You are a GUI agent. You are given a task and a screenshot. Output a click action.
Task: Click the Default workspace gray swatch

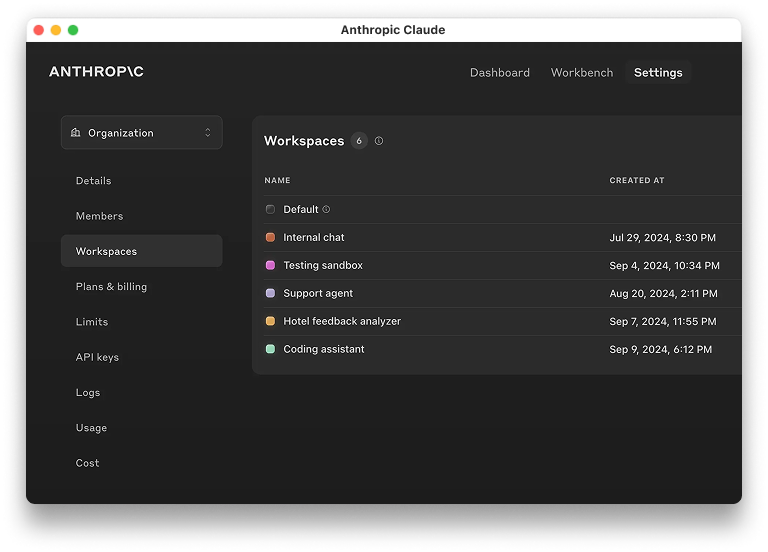pos(270,210)
